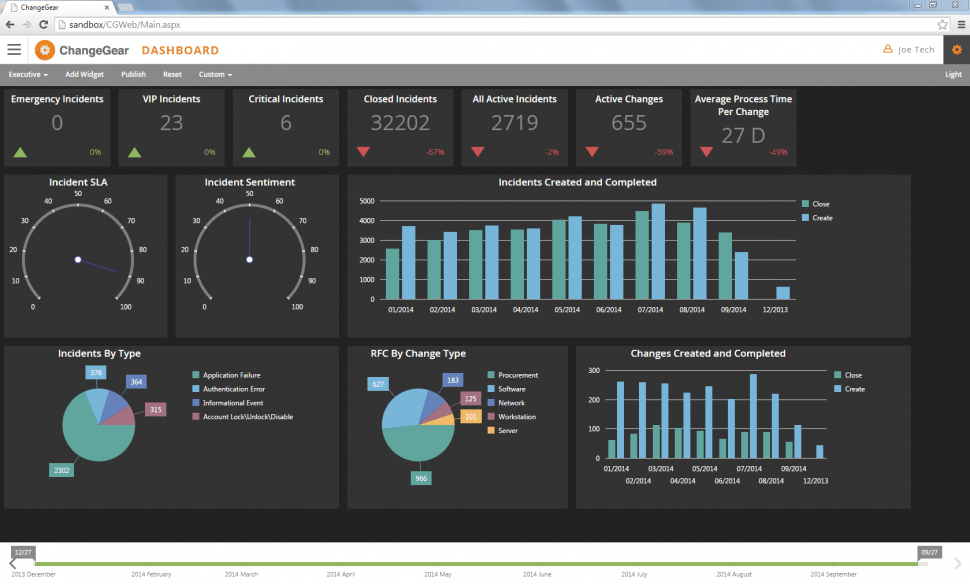Click the ChangeGear orange gear logo
This screenshot has width=970, height=584.
pos(45,50)
